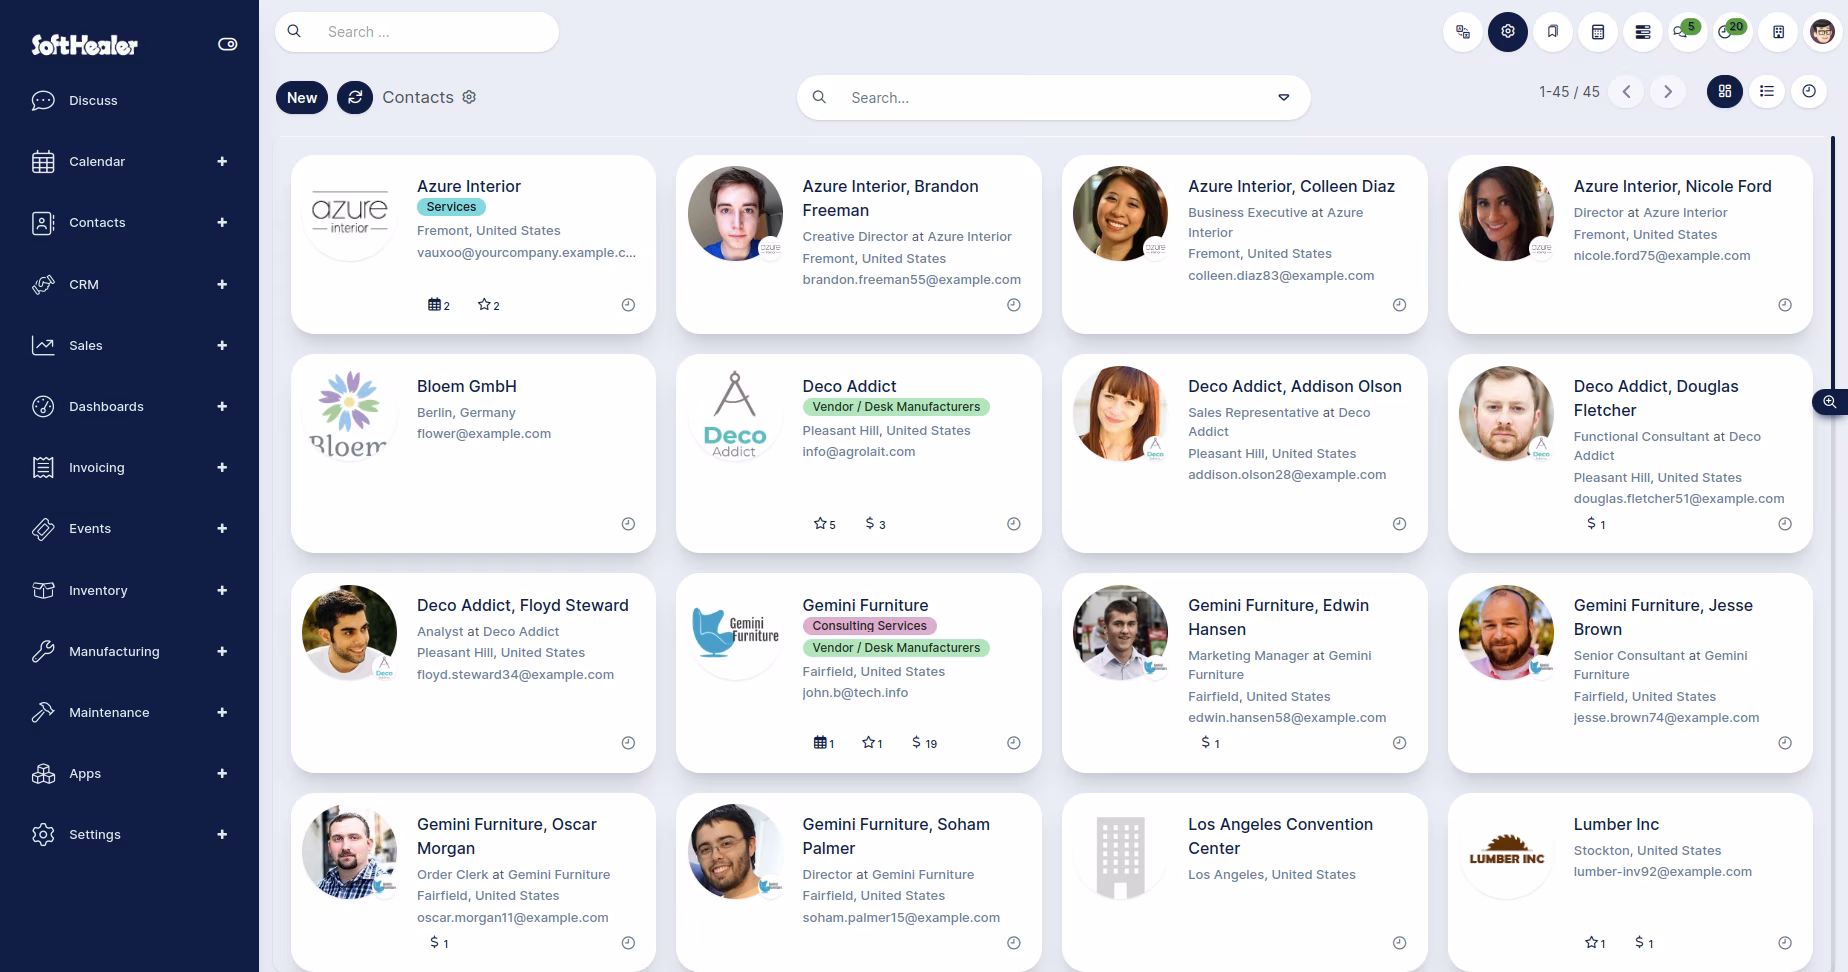
Task: Open the gear next to Contacts title
Action: click(469, 97)
